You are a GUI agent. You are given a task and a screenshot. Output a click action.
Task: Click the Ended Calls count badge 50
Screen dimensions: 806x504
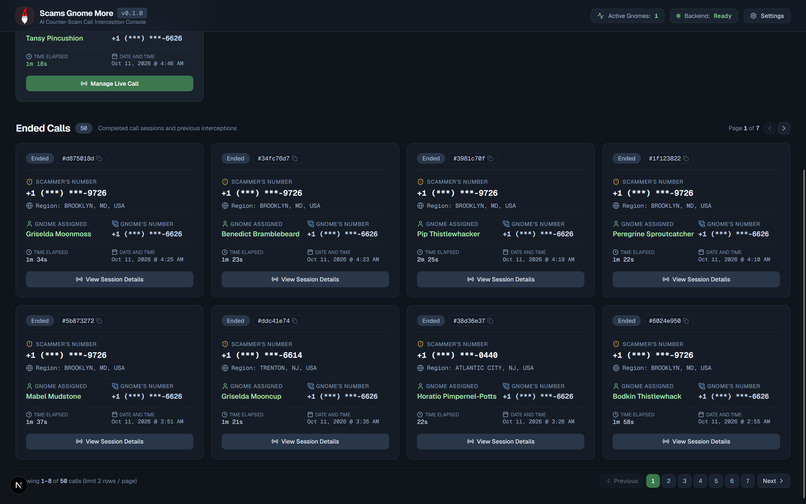coord(83,128)
